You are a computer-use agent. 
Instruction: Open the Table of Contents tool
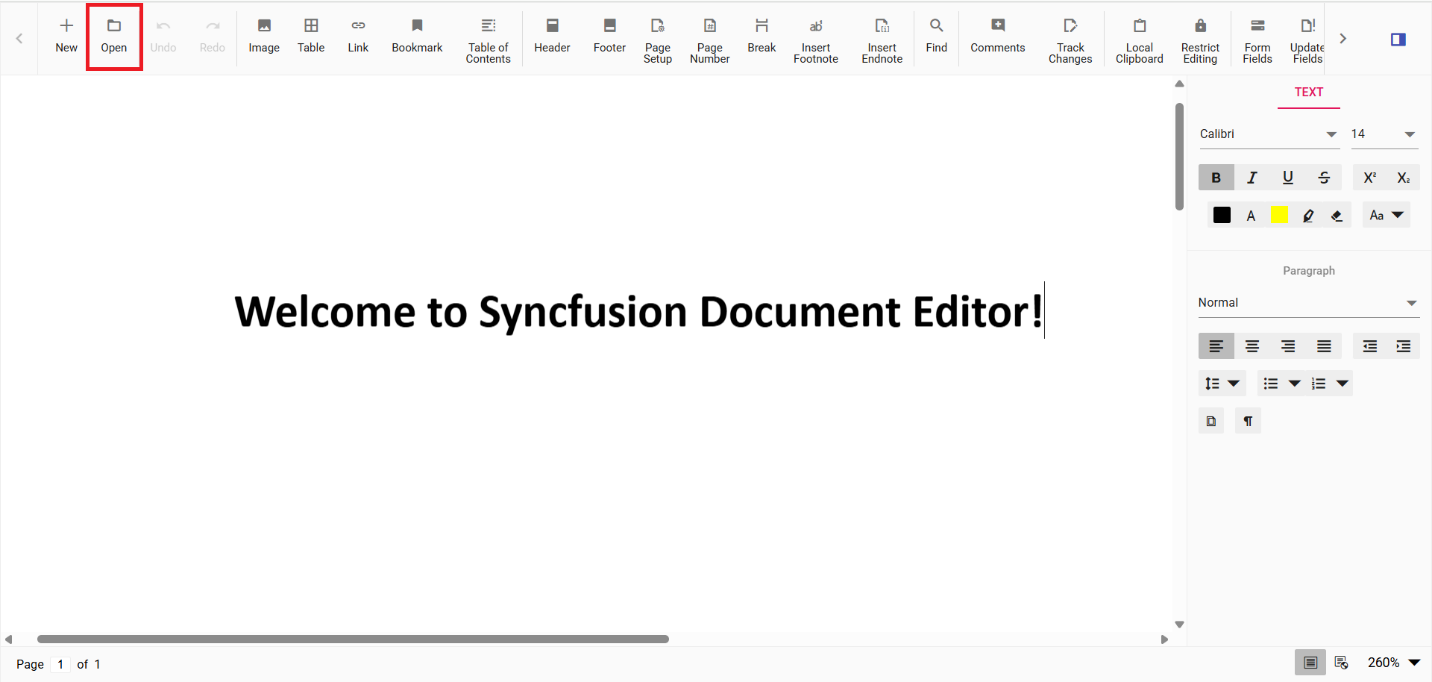tap(488, 38)
